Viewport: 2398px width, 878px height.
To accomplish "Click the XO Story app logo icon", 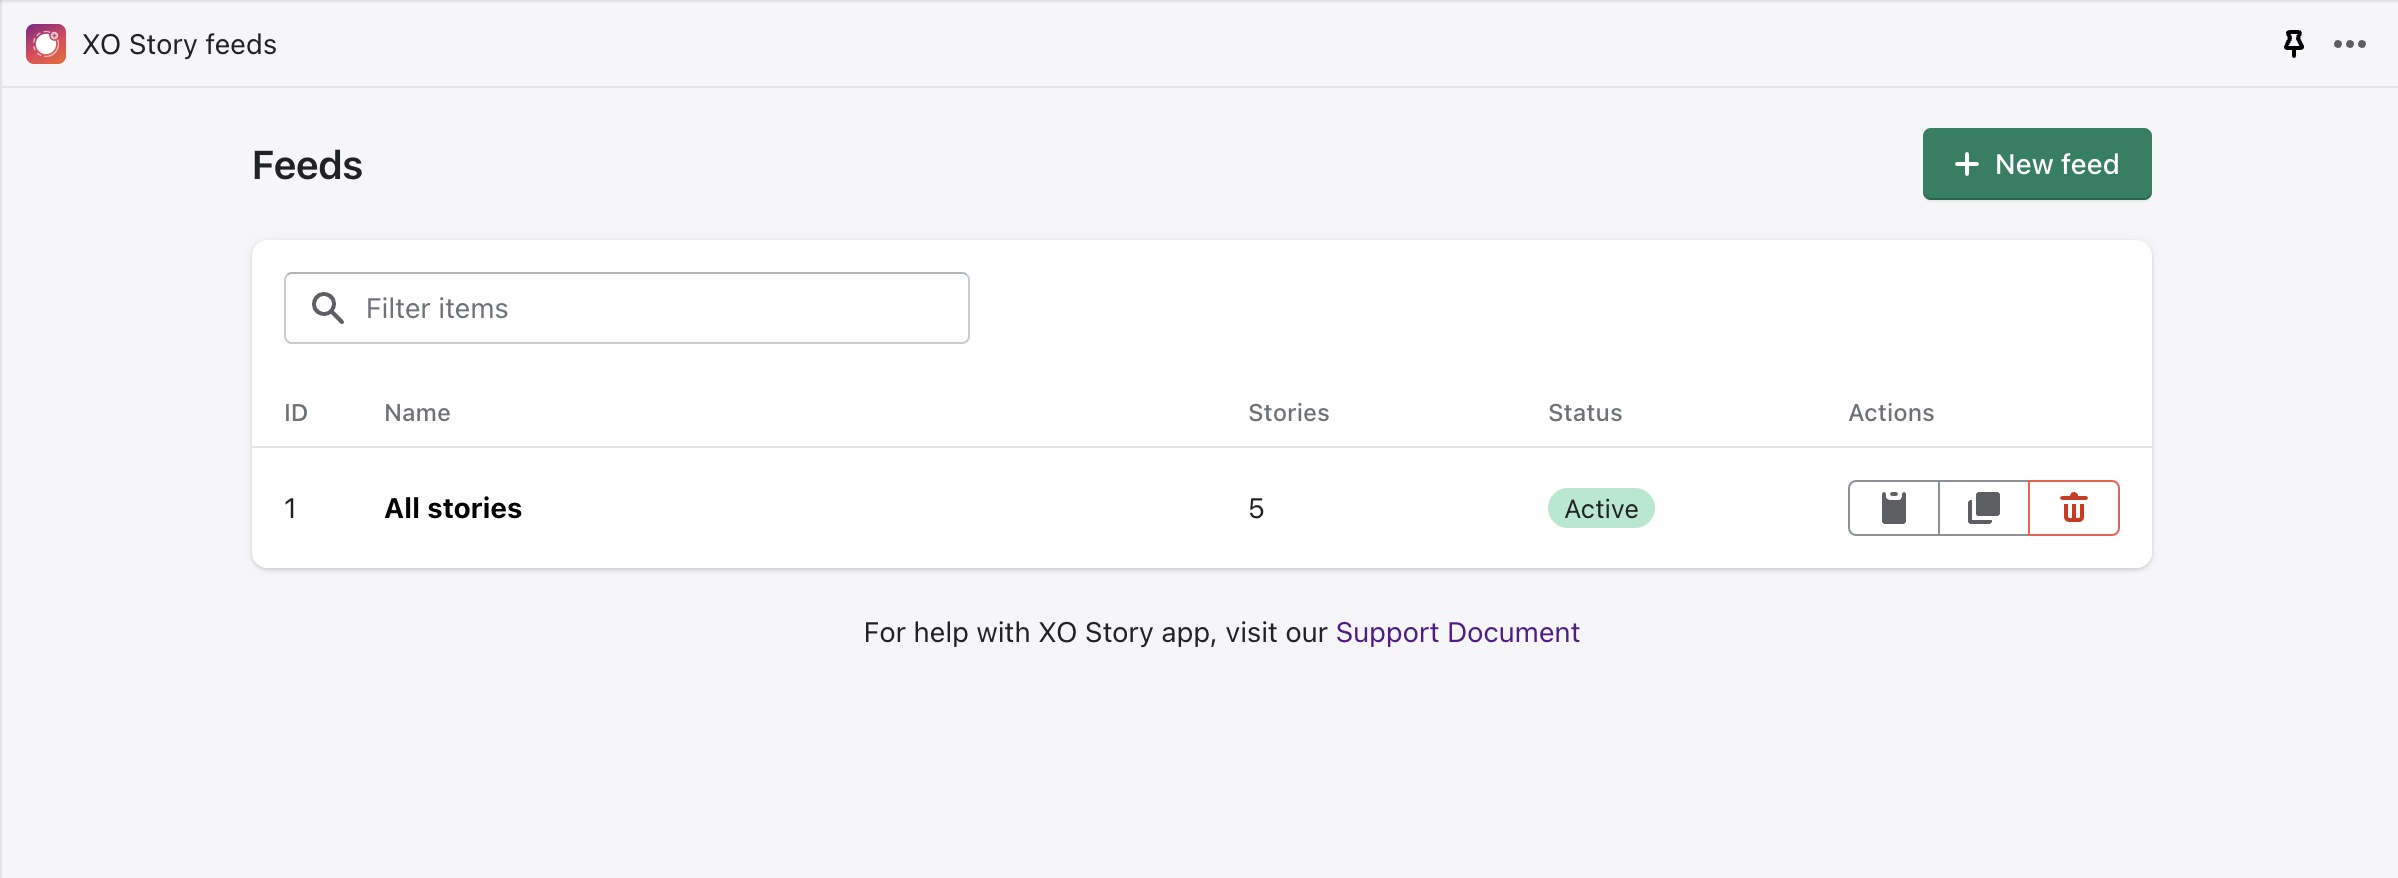I will [x=46, y=44].
